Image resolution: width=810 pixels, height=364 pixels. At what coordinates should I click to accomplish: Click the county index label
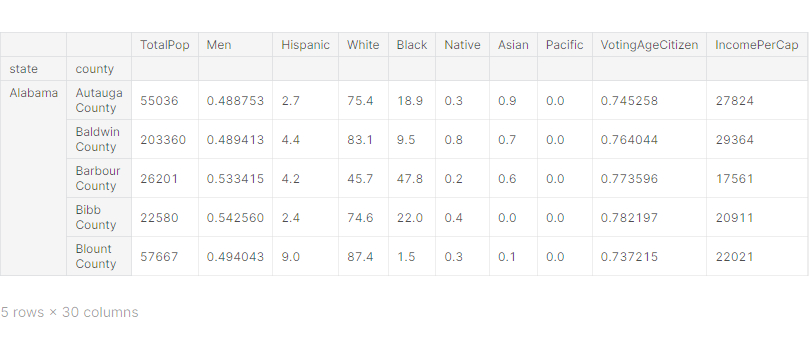[x=99, y=69]
